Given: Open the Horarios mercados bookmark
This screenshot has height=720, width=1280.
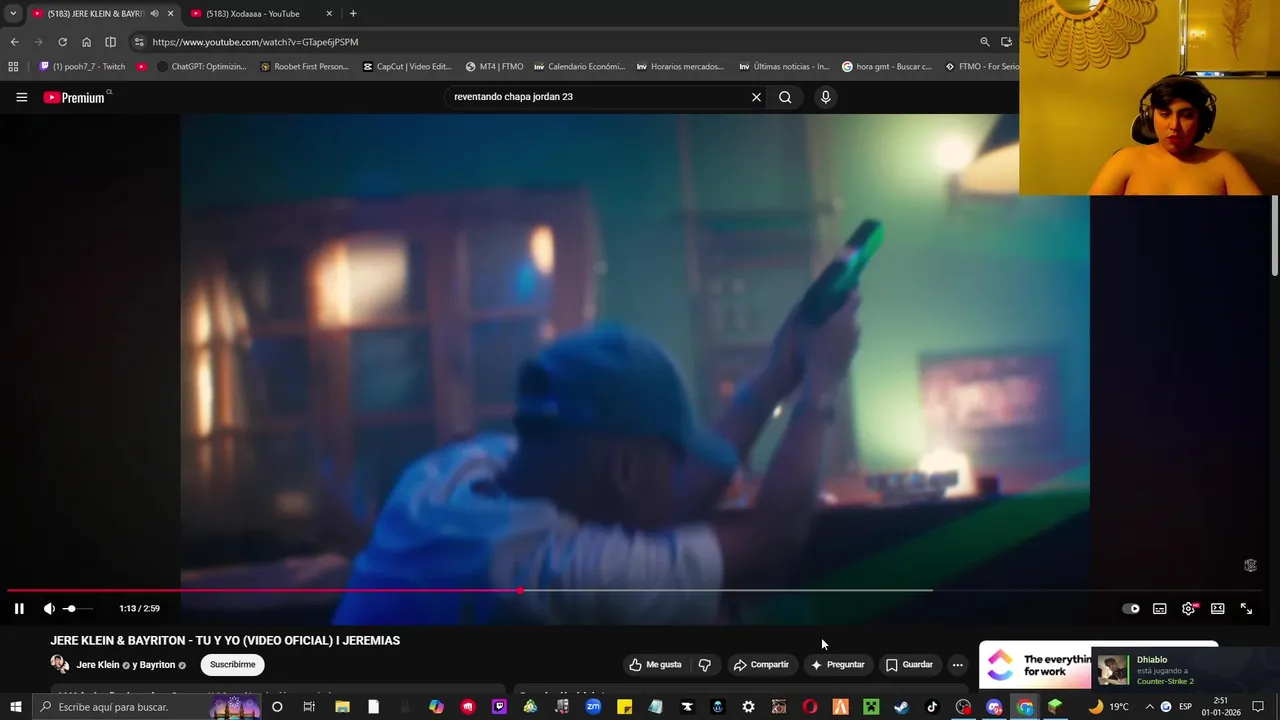Looking at the screenshot, I should pos(680,67).
